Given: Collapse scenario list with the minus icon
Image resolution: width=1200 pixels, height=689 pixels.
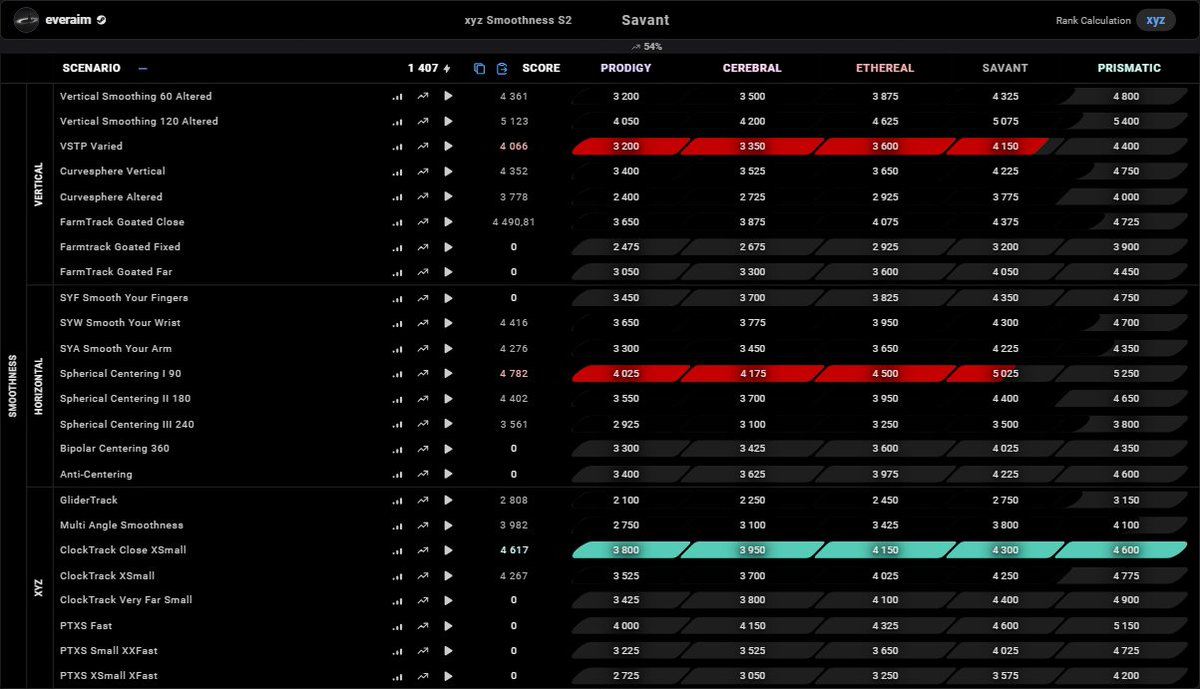Looking at the screenshot, I should pyautogui.click(x=143, y=68).
